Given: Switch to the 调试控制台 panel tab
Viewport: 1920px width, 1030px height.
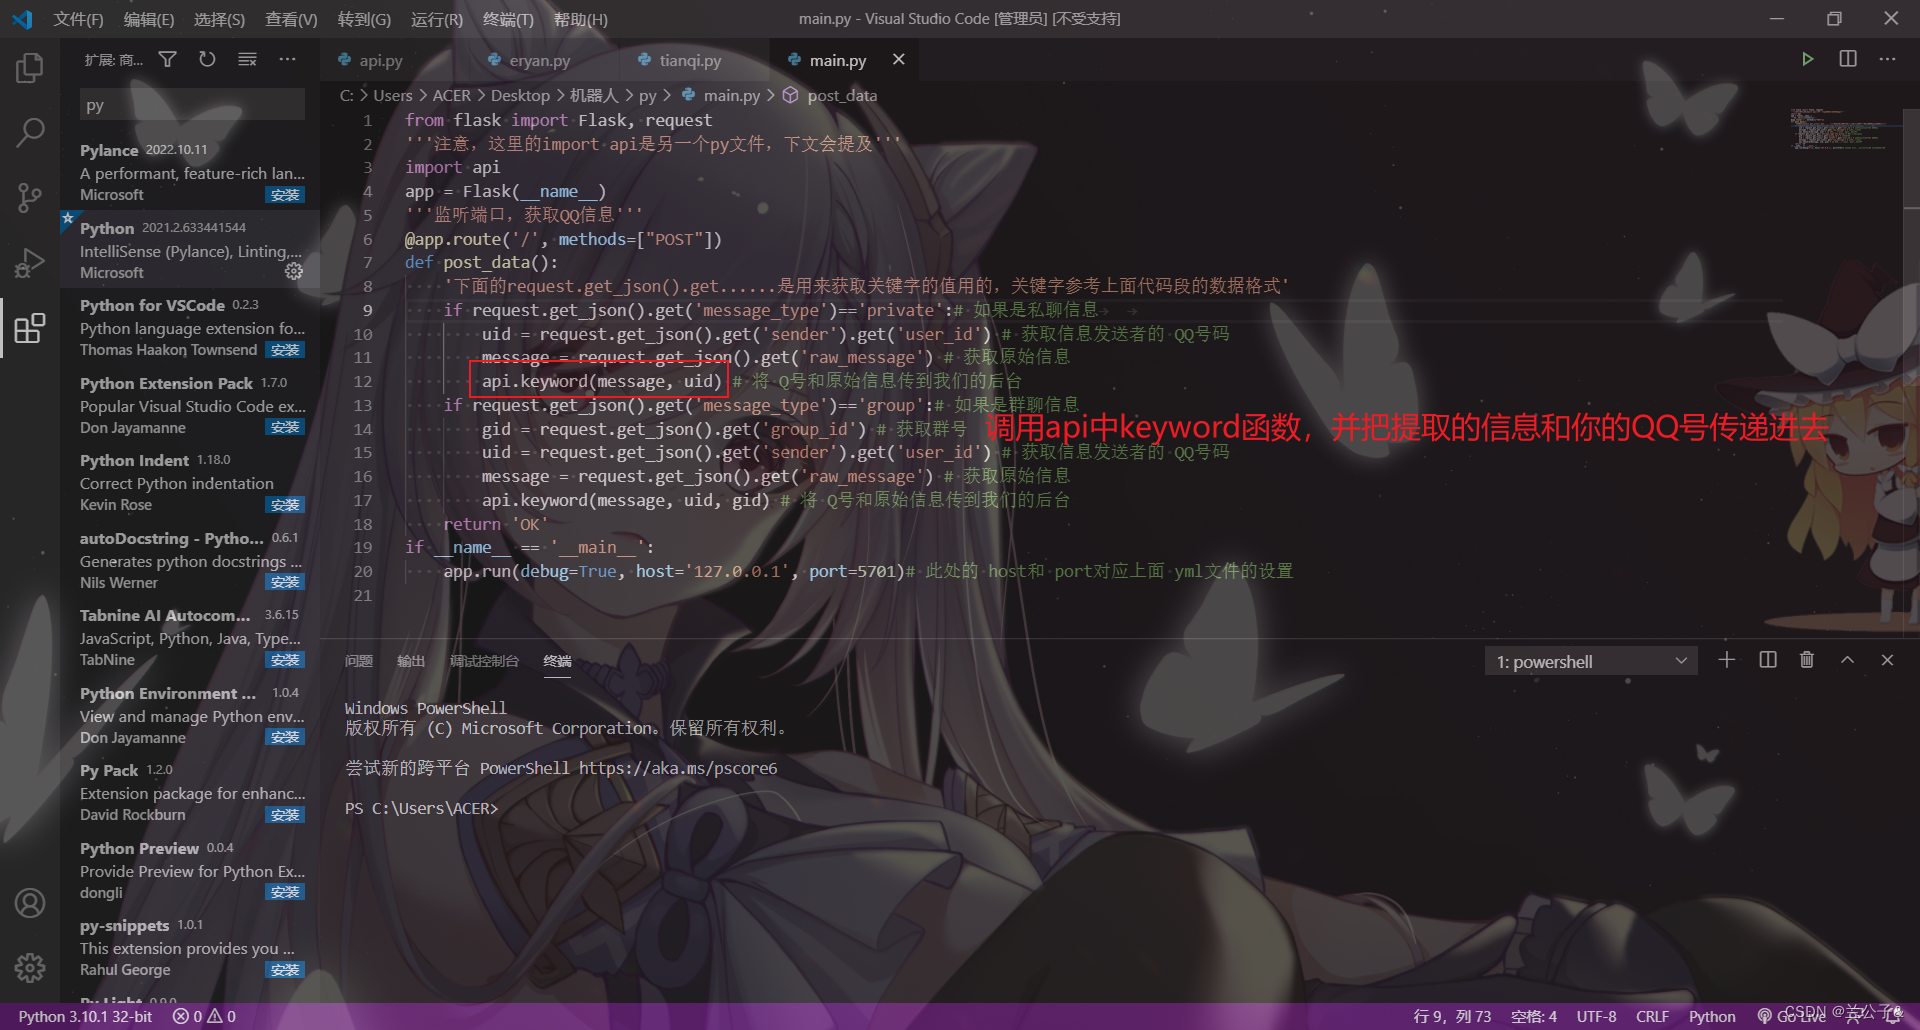Looking at the screenshot, I should tap(484, 661).
